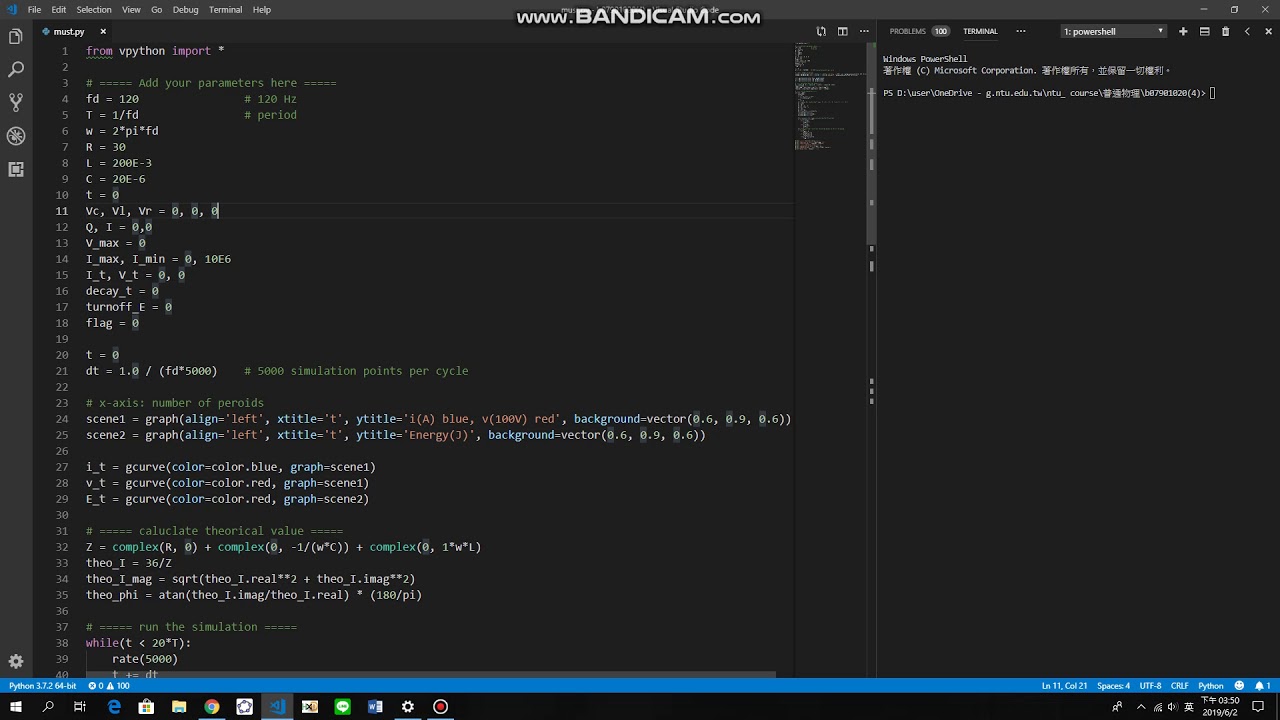Split the editor to the right
Screen dimensions: 1280x720
(x=843, y=31)
